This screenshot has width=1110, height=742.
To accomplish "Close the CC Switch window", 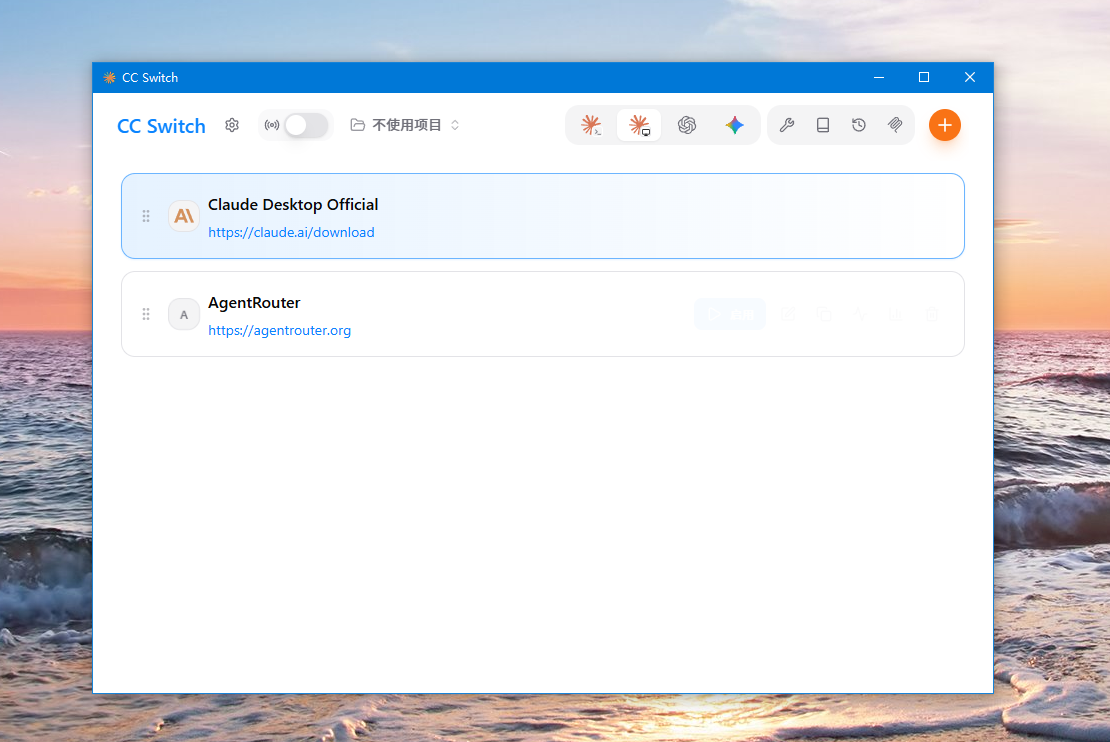I will [x=970, y=77].
